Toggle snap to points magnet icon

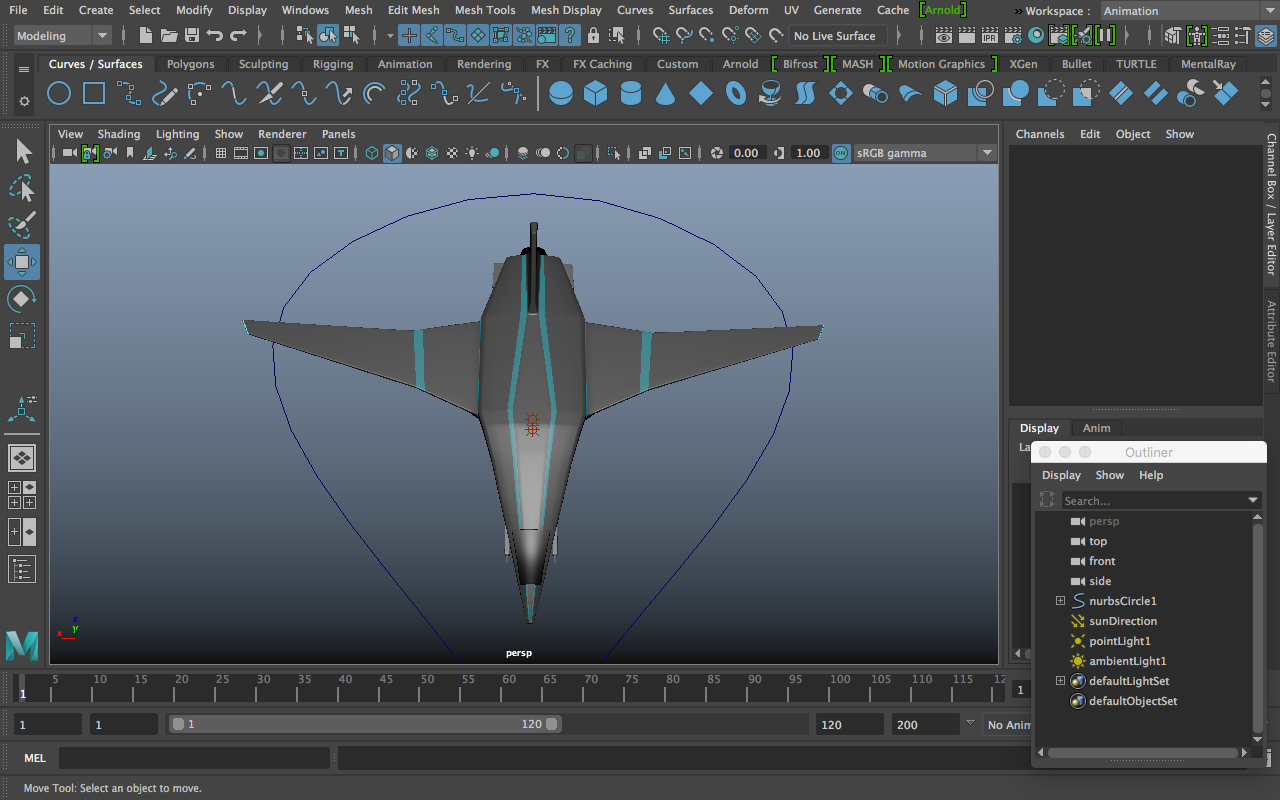point(707,36)
